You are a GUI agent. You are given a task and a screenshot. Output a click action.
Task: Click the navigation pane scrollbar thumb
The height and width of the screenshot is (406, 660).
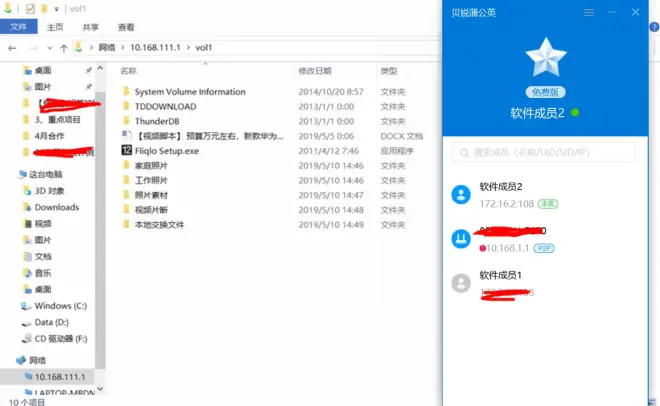100,229
